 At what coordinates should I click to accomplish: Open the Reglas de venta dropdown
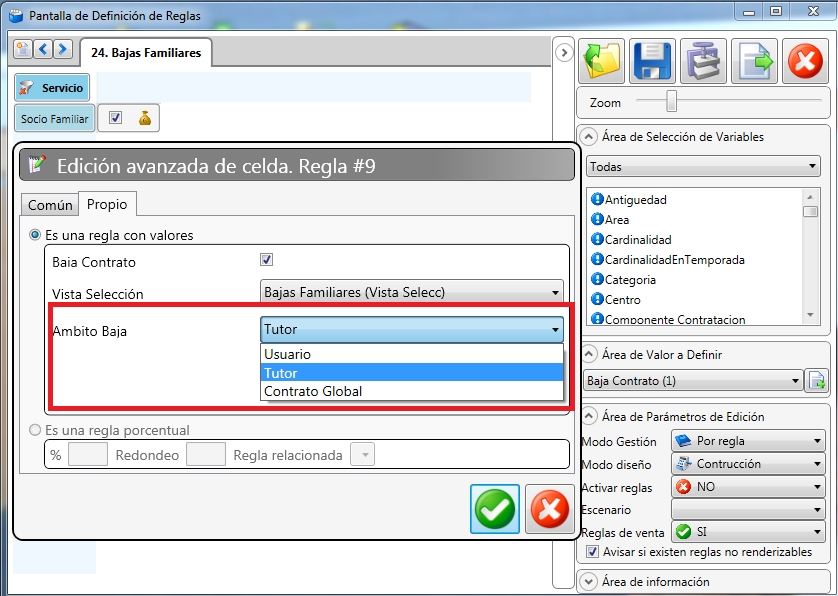[x=748, y=532]
